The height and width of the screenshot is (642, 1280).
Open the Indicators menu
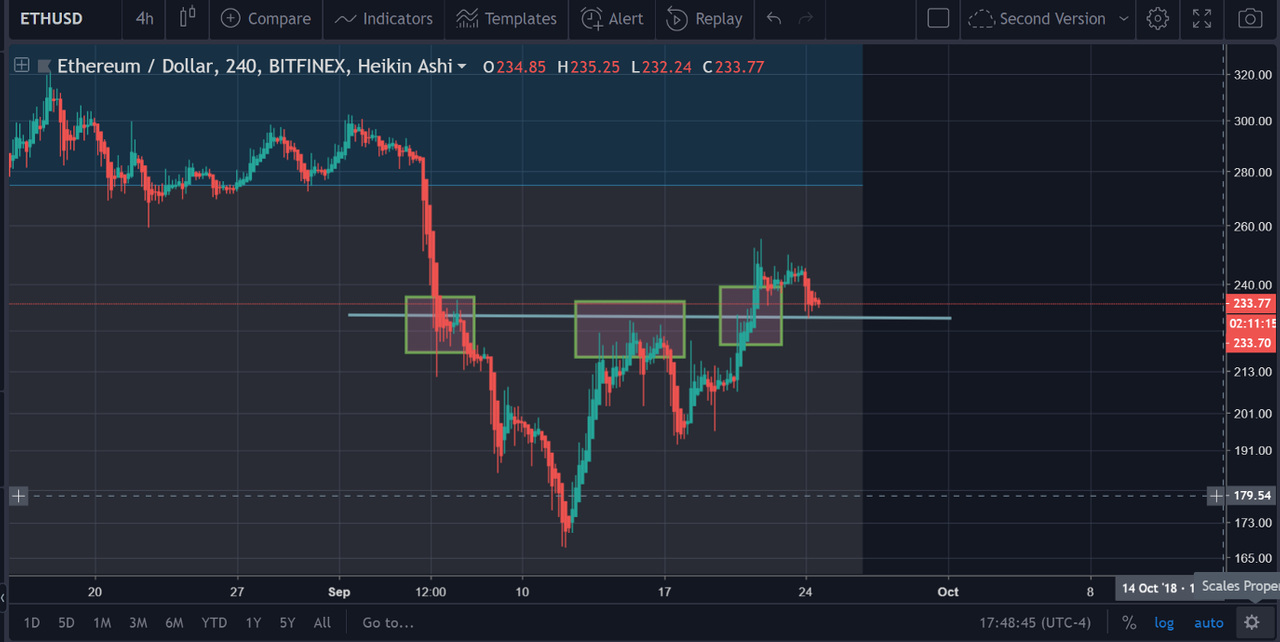pyautogui.click(x=384, y=18)
